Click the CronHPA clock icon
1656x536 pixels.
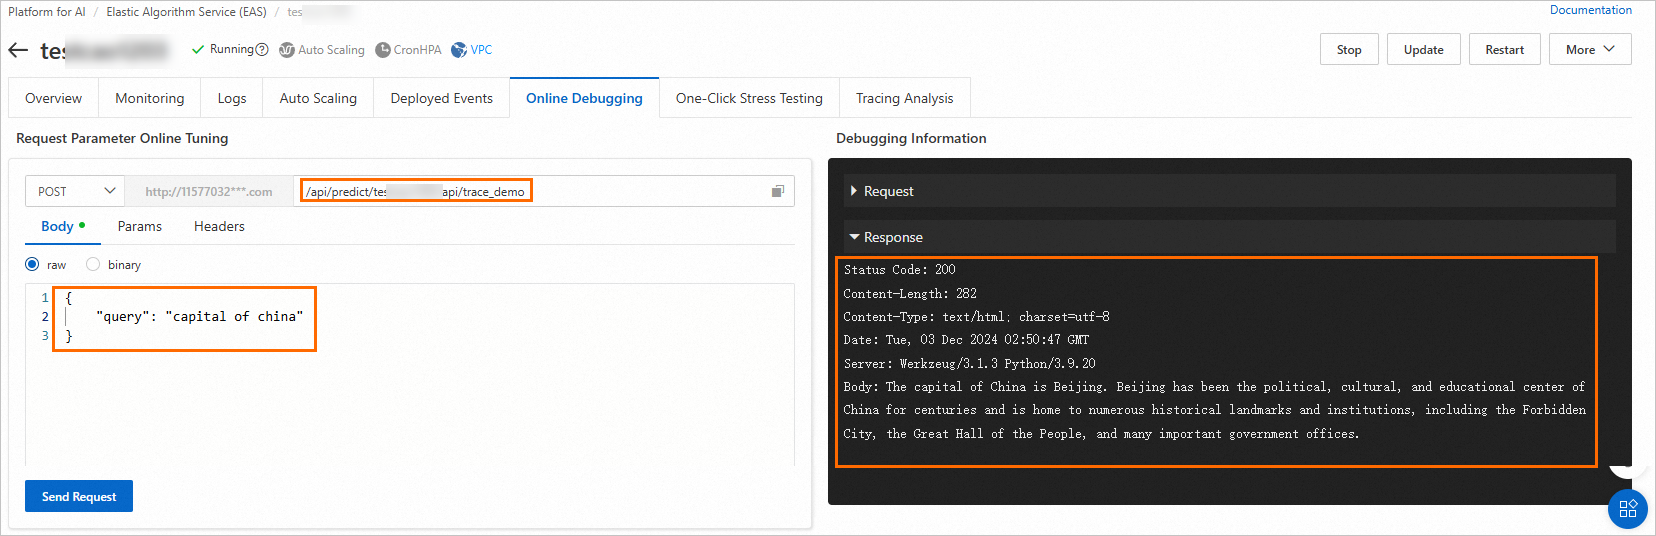[x=383, y=50]
